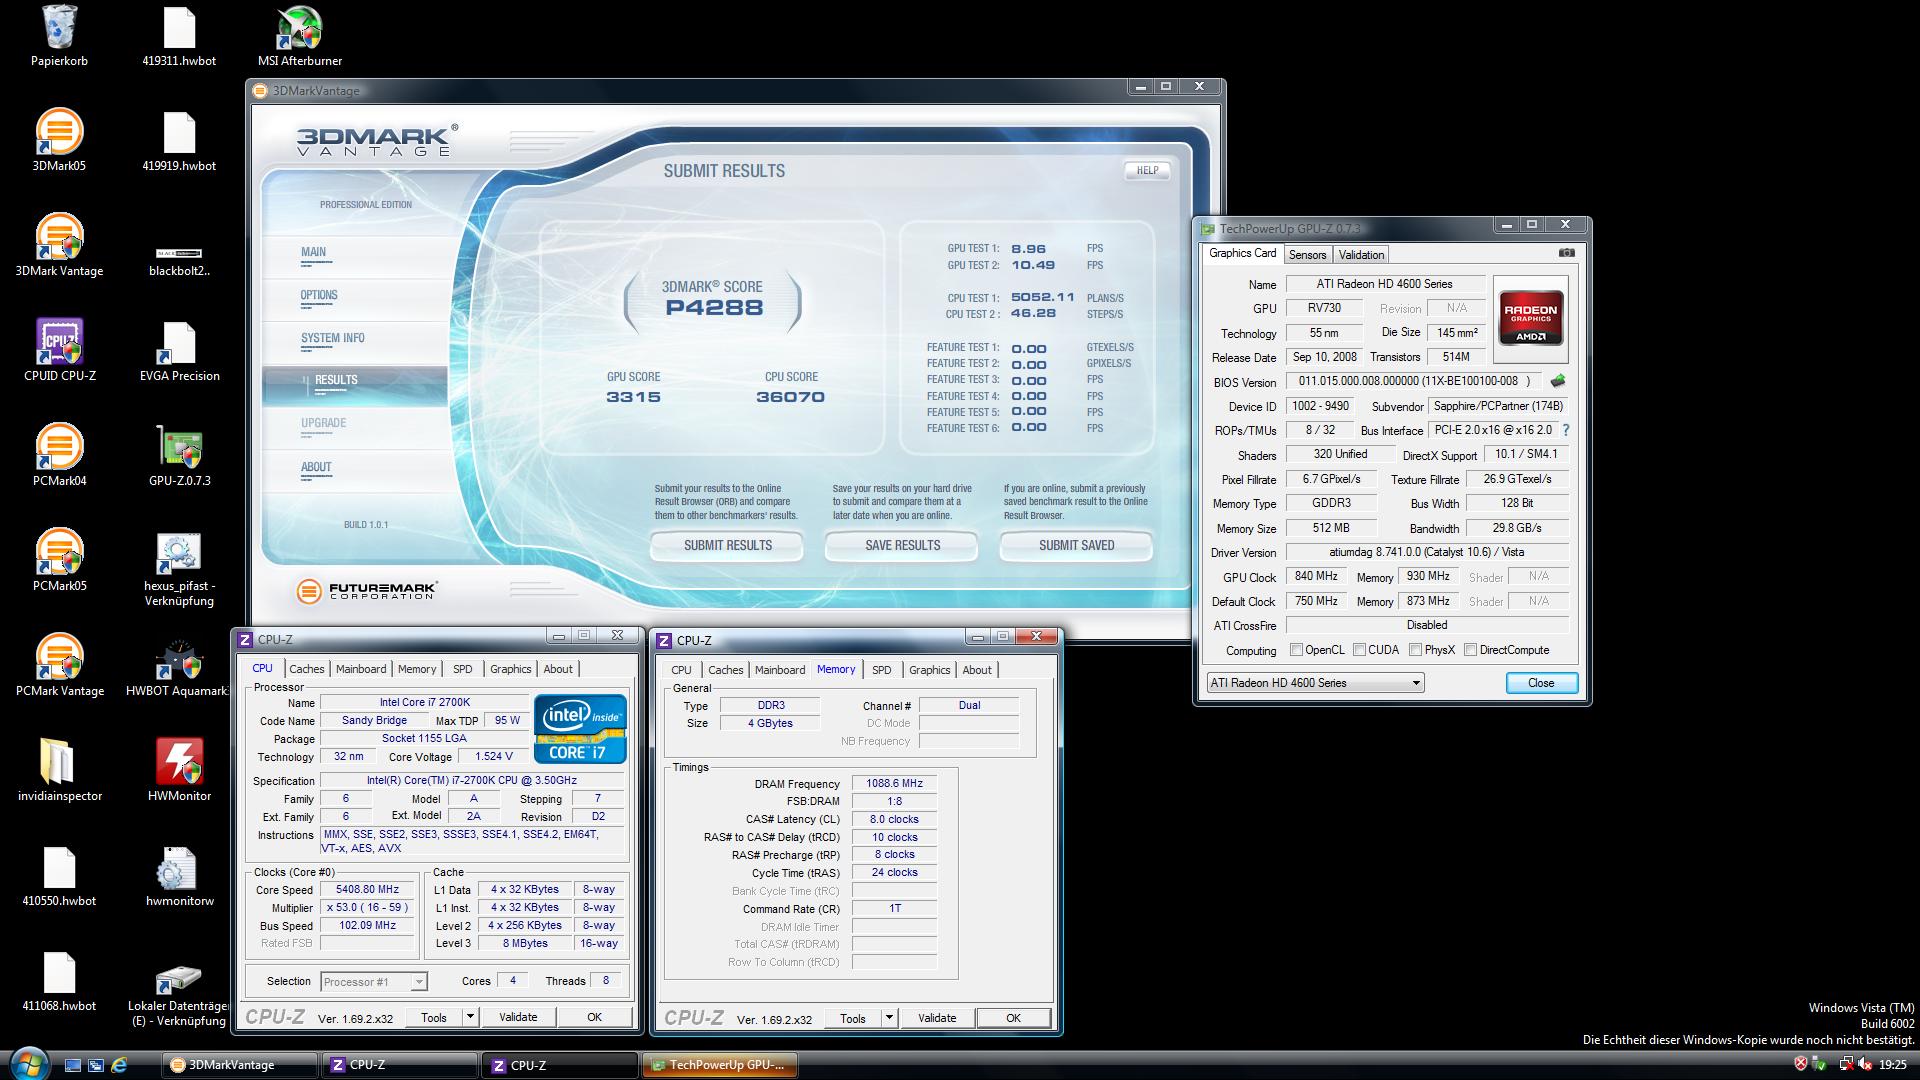The width and height of the screenshot is (1920, 1080).
Task: Switch to TechPowerUp GPU-Z taskbar button
Action: (721, 1065)
